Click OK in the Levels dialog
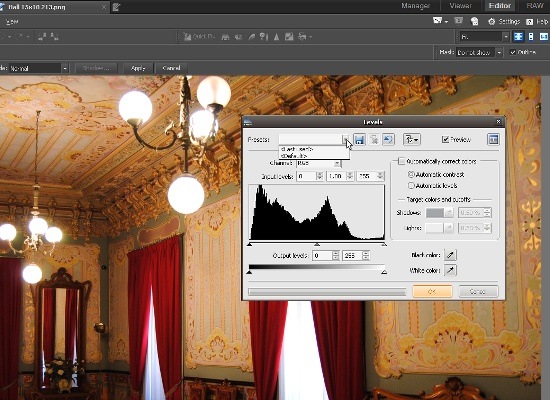The width and height of the screenshot is (550, 400). point(432,291)
